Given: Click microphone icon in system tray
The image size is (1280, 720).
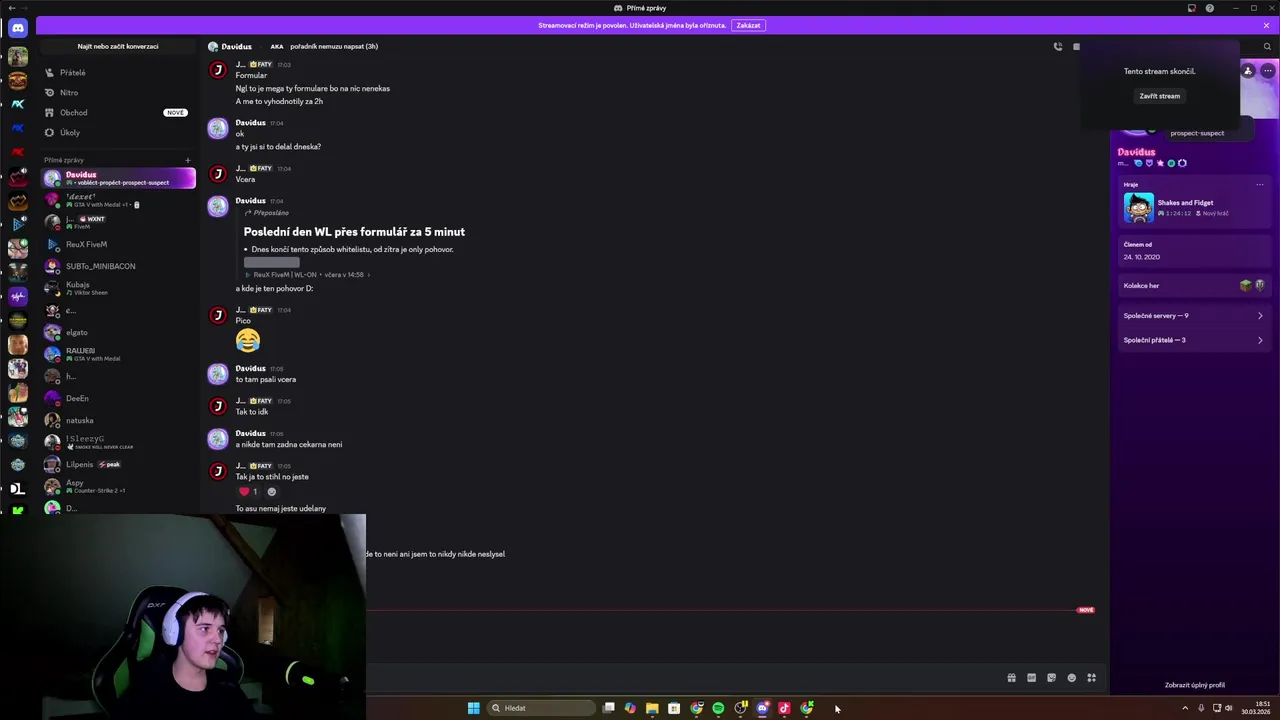Looking at the screenshot, I should coord(1201,708).
